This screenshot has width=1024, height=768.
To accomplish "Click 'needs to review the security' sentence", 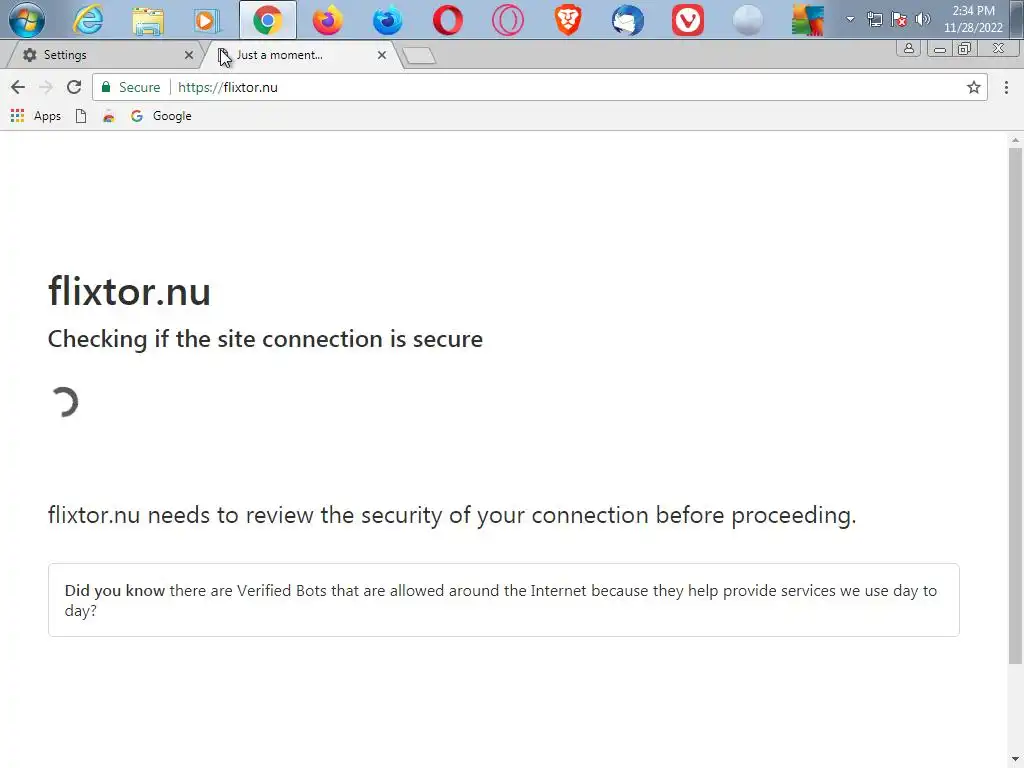I will [x=452, y=515].
